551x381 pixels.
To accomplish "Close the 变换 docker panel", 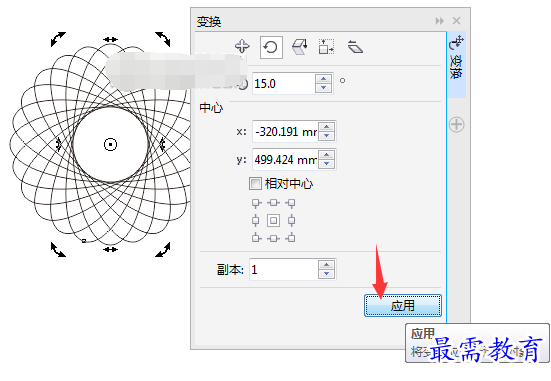I will [456, 21].
